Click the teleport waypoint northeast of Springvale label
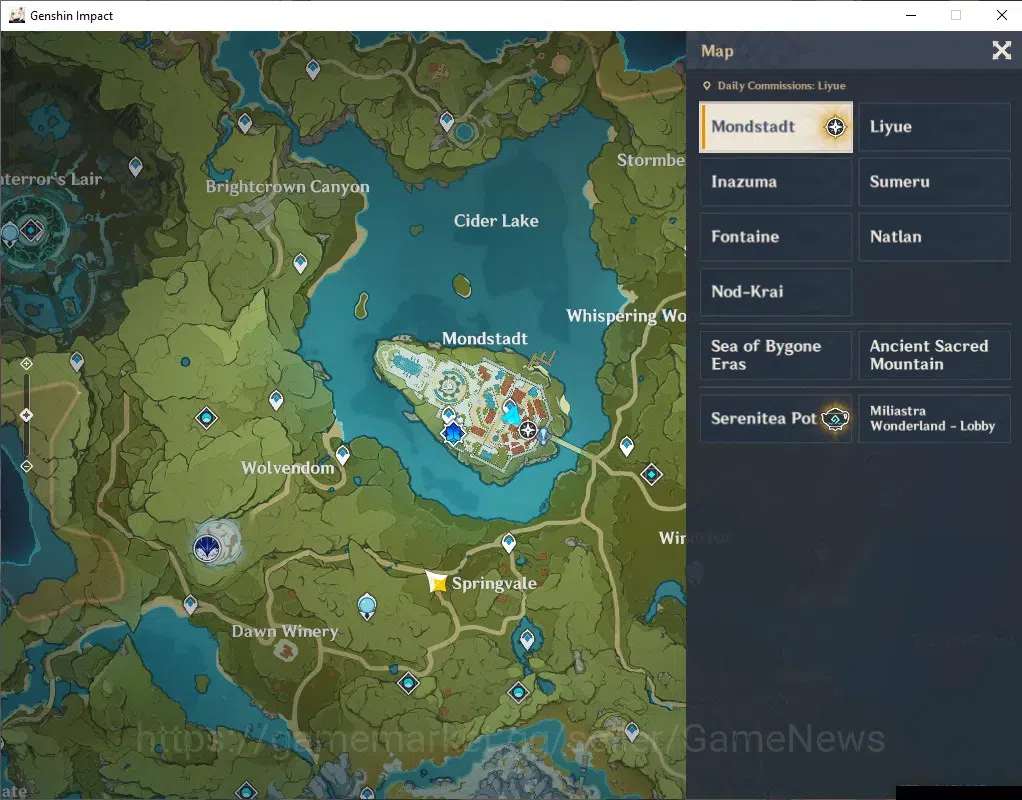This screenshot has height=800, width=1022. point(508,542)
